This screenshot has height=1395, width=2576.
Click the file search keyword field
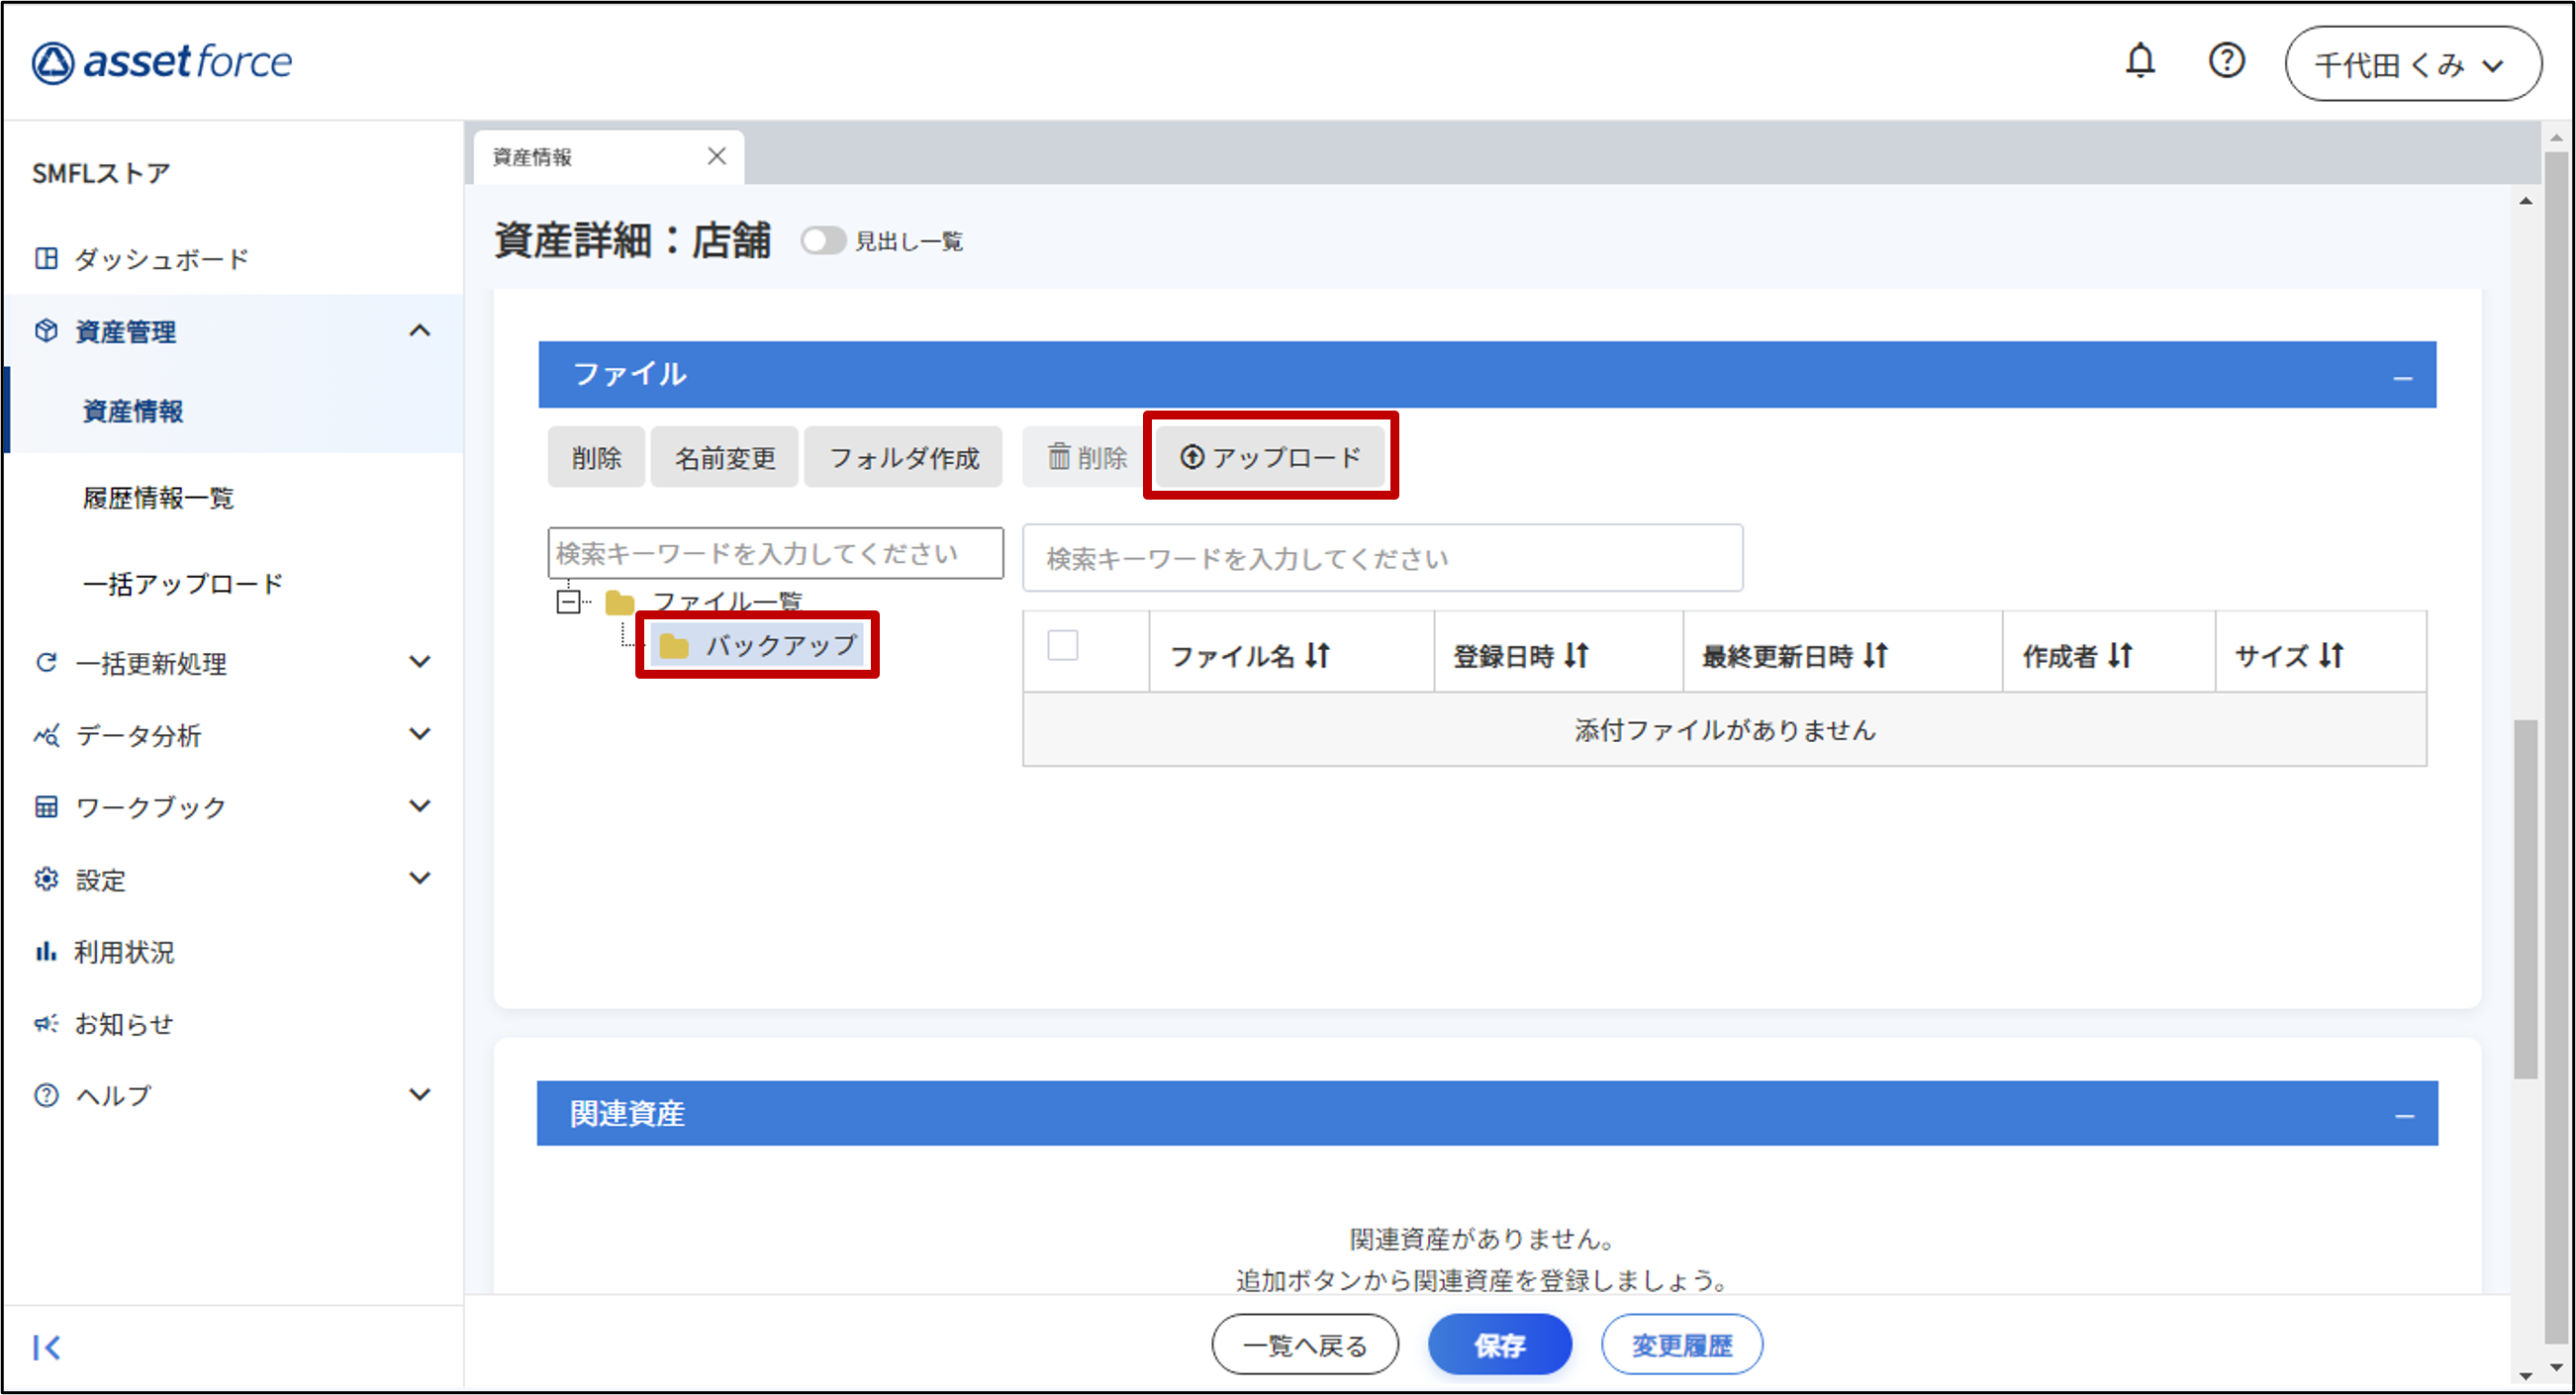tap(1382, 558)
